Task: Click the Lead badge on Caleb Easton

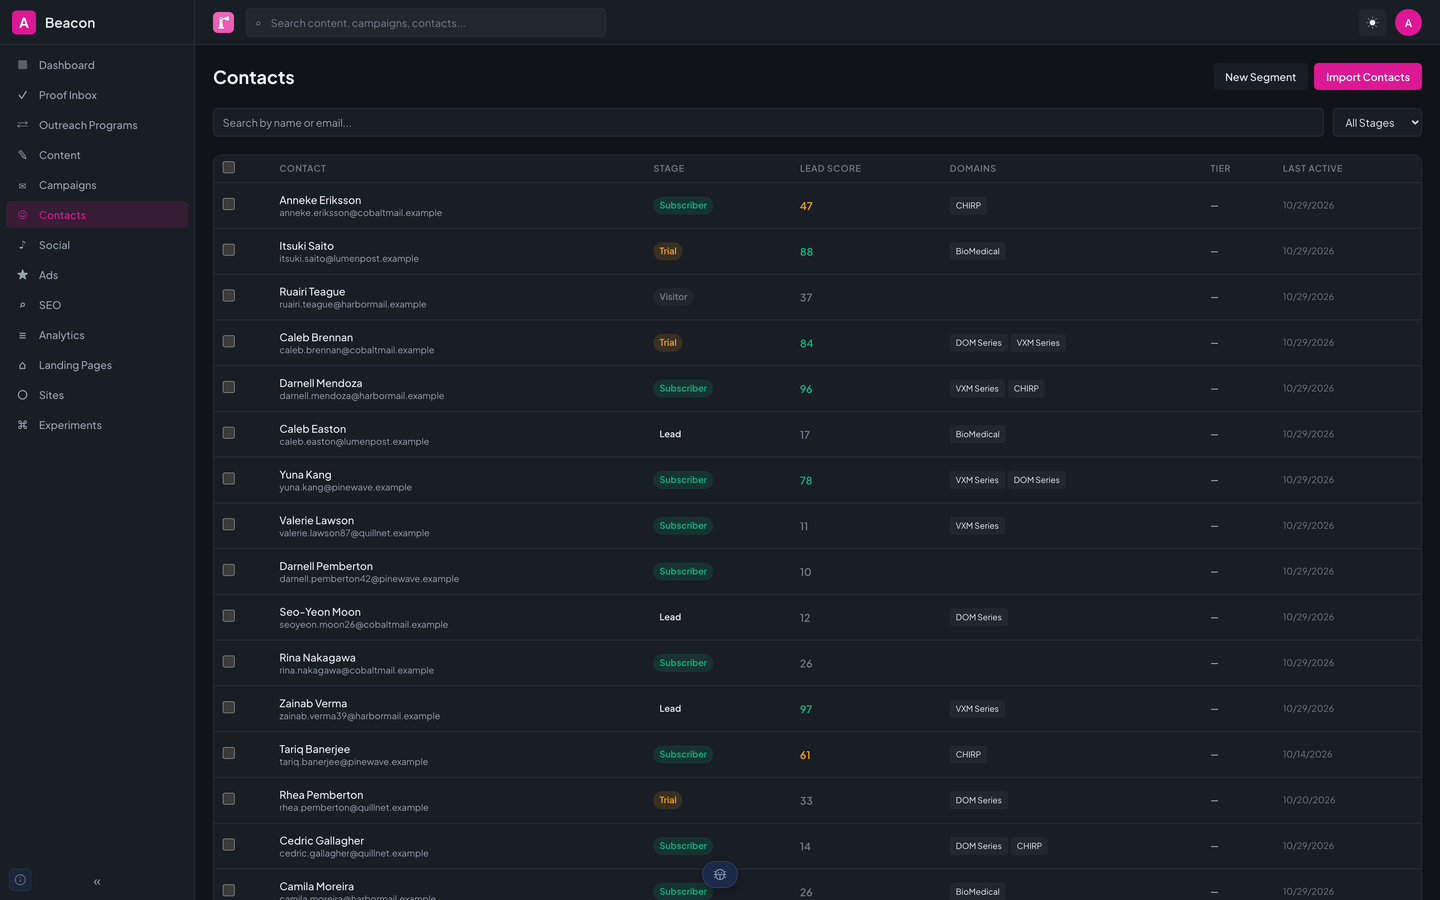Action: 670,435
